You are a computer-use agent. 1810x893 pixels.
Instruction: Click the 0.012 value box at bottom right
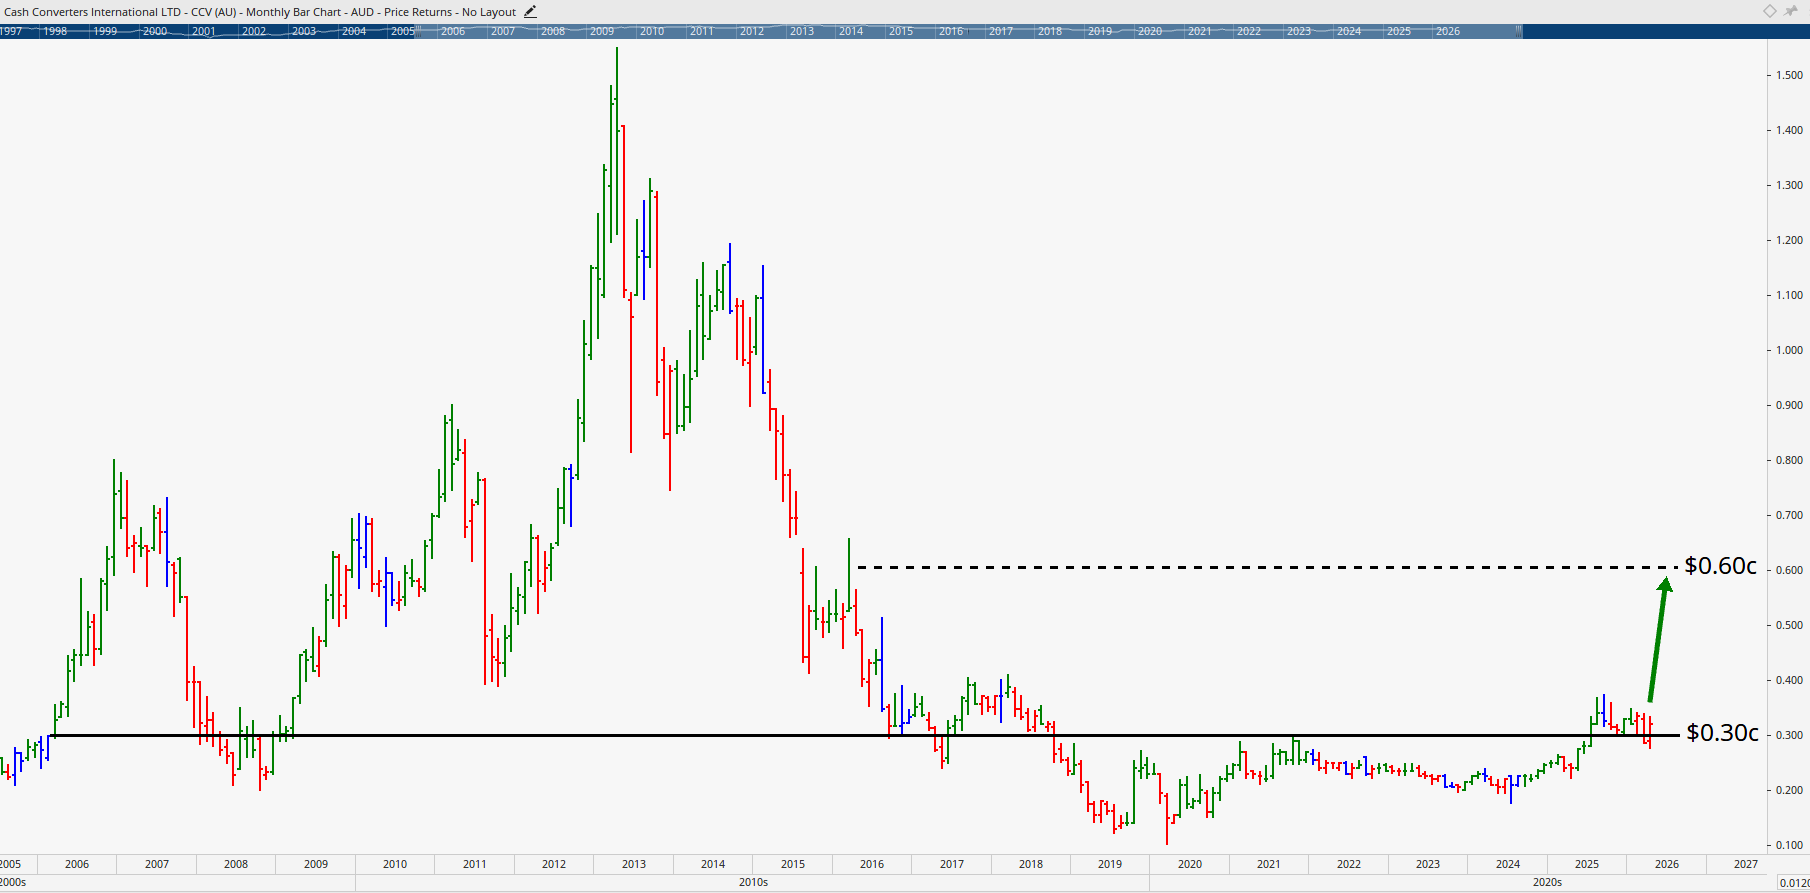1794,882
